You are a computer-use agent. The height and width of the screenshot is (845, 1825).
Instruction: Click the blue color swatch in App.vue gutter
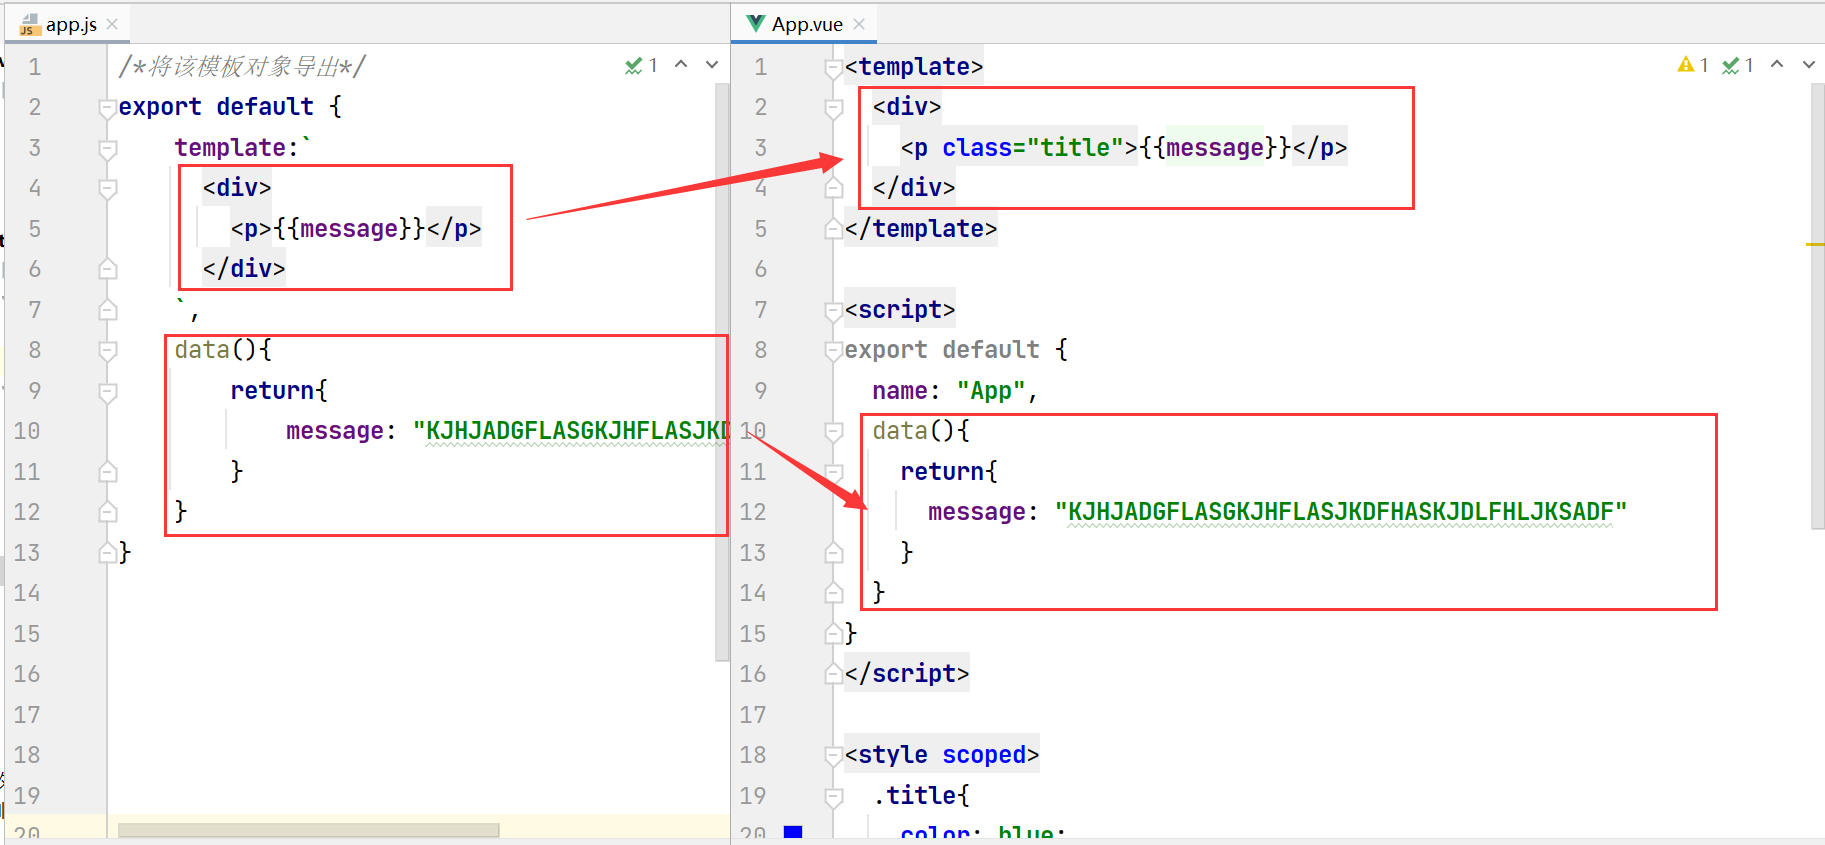[x=793, y=831]
